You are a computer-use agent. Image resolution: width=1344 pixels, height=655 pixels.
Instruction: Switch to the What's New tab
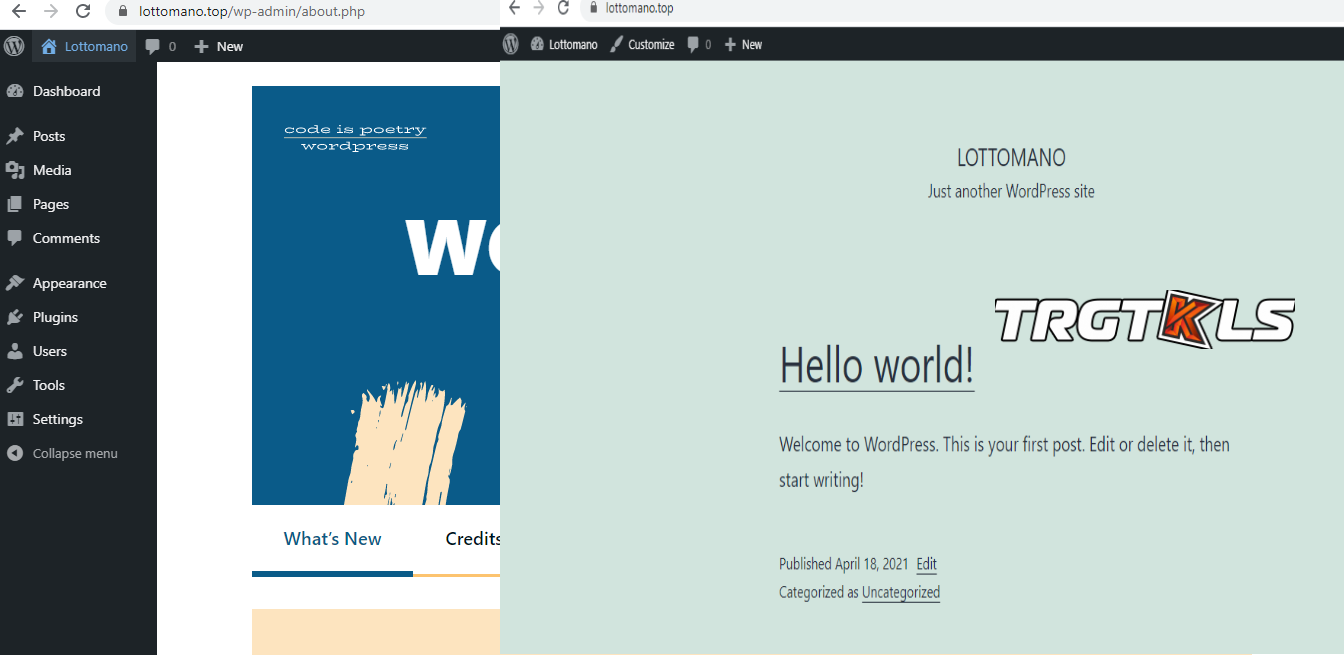click(332, 539)
